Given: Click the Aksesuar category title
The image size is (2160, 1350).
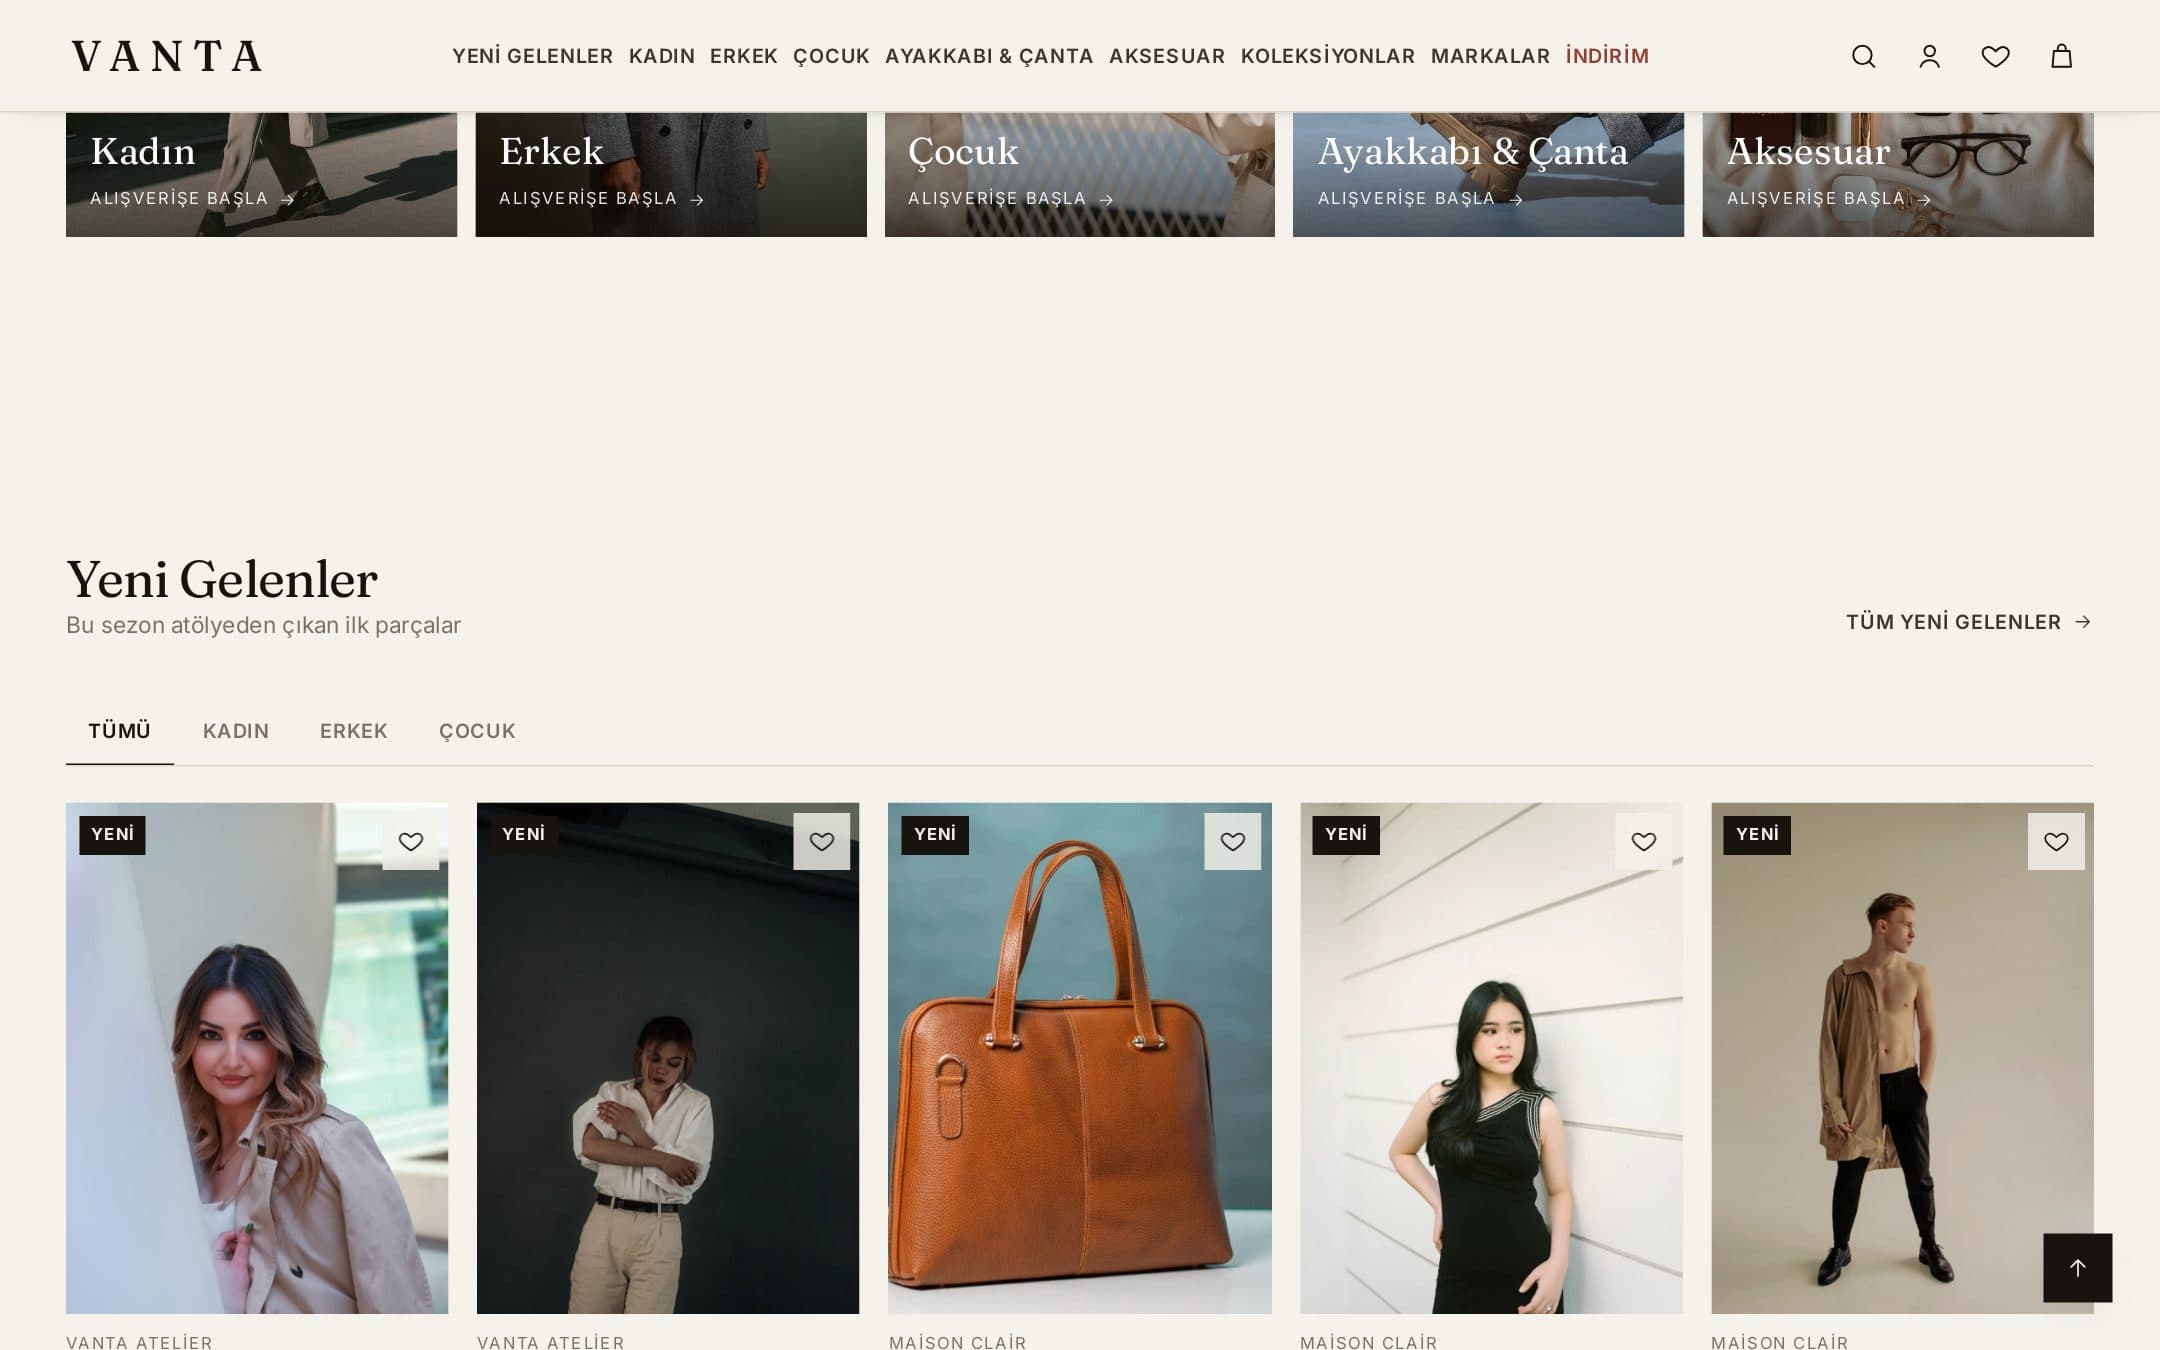Looking at the screenshot, I should (1808, 152).
